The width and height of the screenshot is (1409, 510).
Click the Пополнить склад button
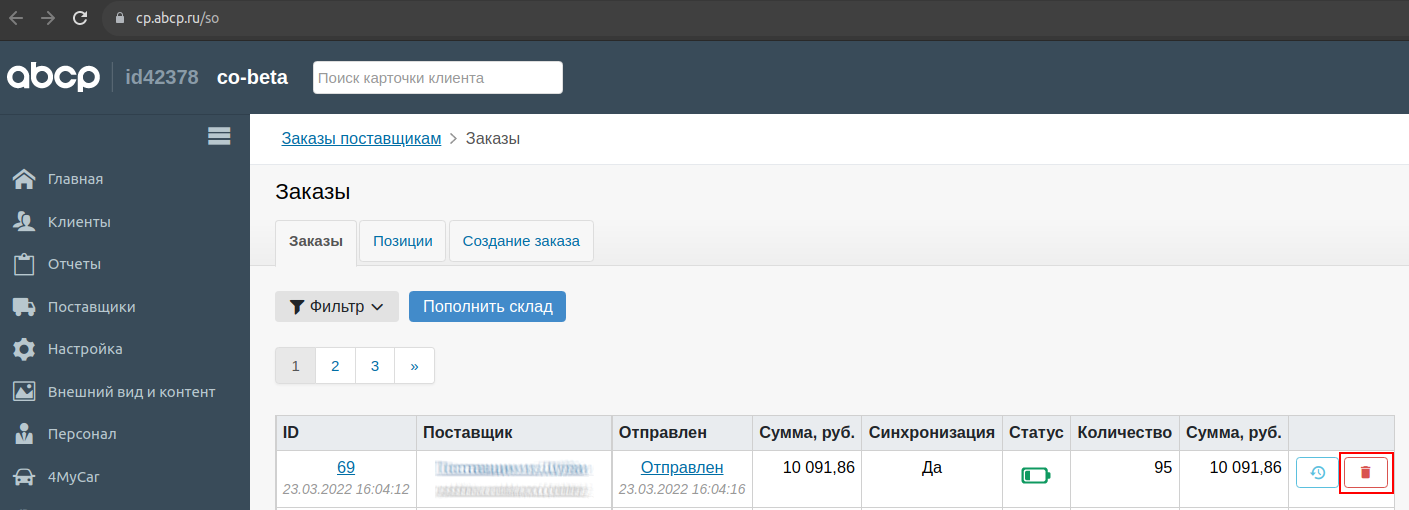[487, 307]
